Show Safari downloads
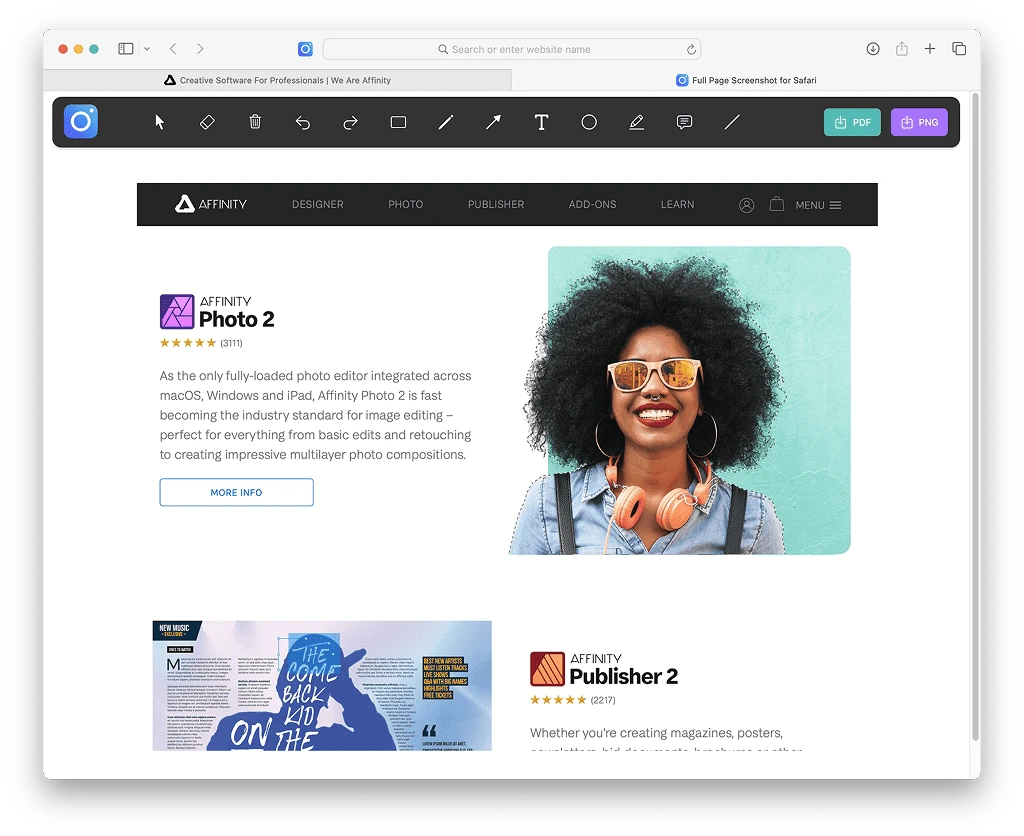Image resolution: width=1024 pixels, height=836 pixels. [872, 49]
